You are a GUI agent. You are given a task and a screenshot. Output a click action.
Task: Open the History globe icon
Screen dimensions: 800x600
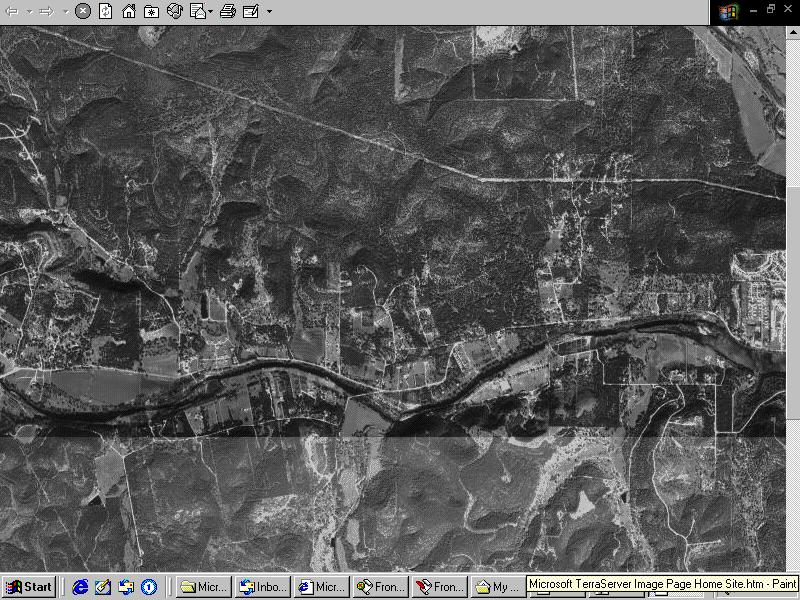[x=174, y=12]
